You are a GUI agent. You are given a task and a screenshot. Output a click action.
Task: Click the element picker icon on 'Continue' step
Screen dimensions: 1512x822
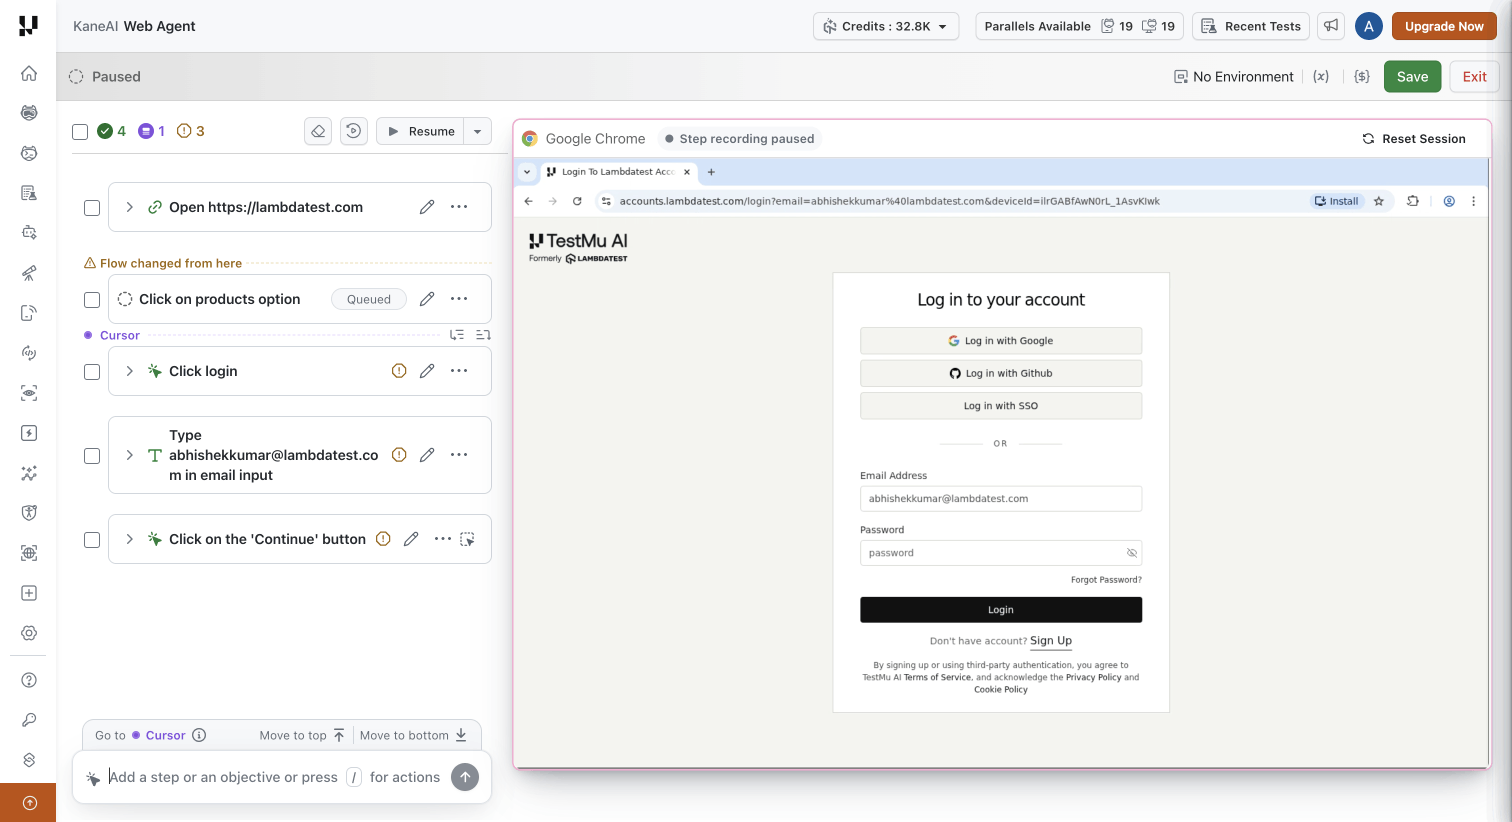467,539
